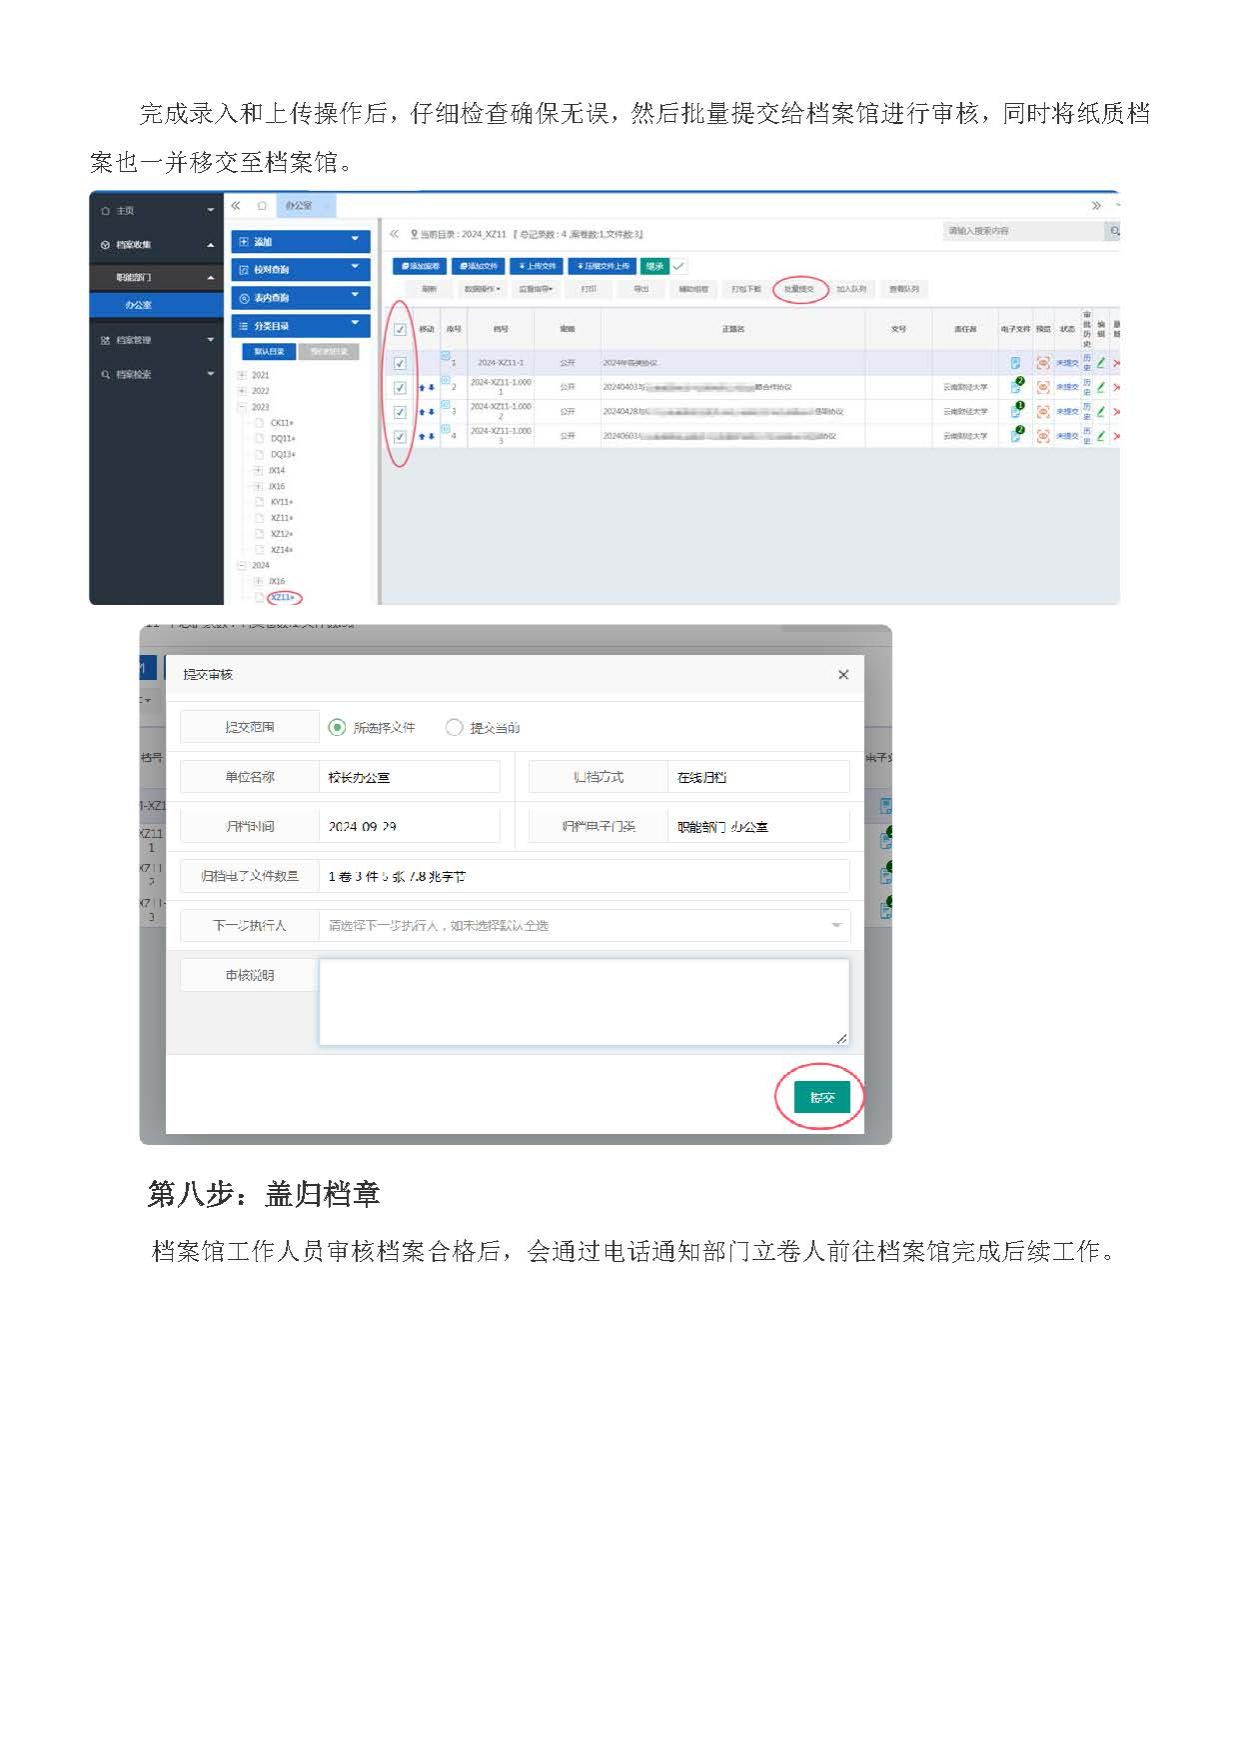This screenshot has width=1240, height=1754.
Task: Switch to the 办公室 tab
Action: point(299,206)
